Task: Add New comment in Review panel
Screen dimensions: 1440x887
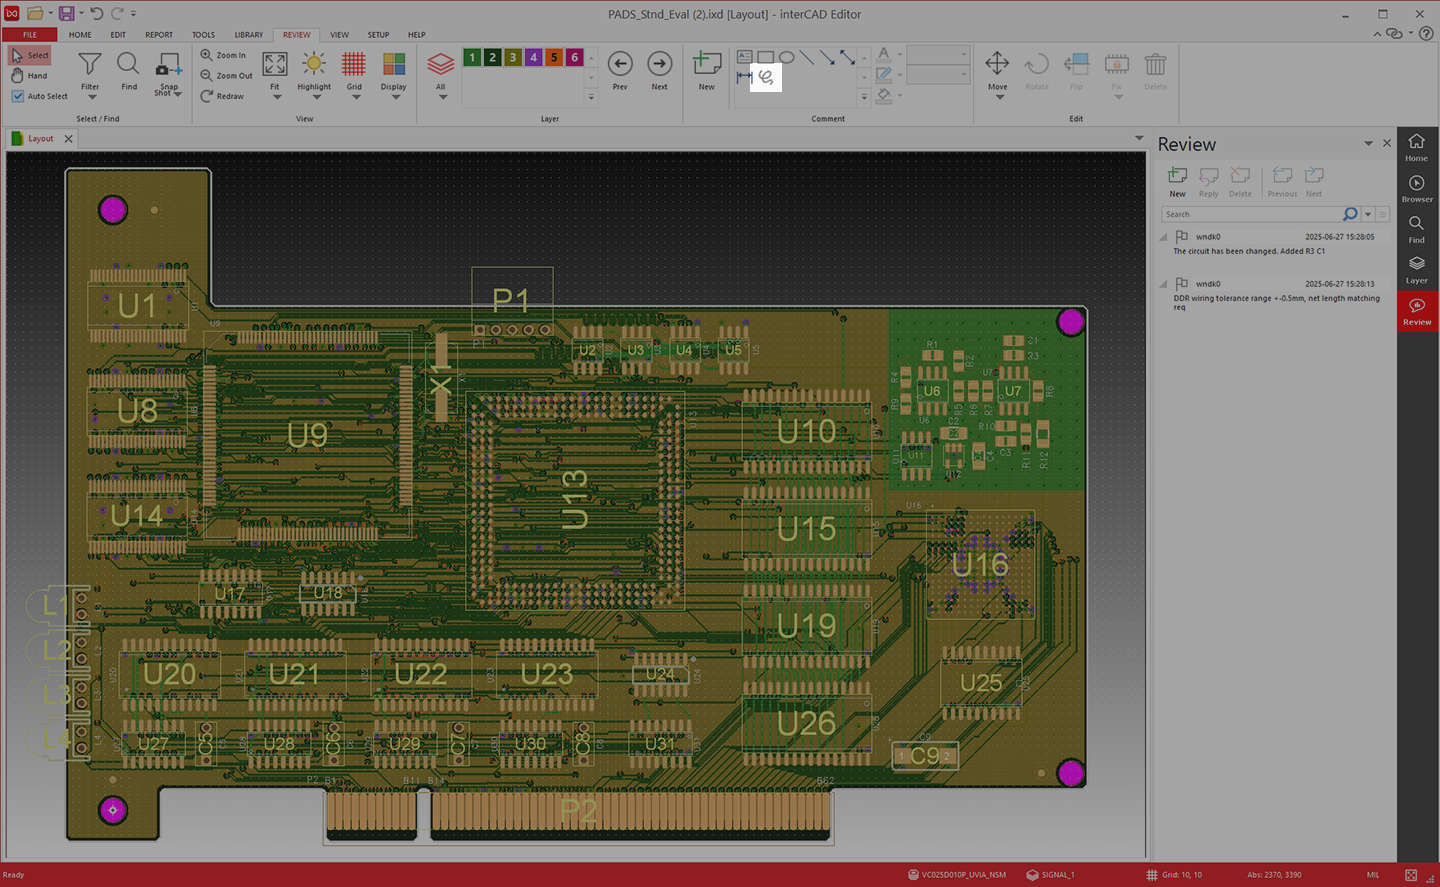Action: pyautogui.click(x=1178, y=182)
